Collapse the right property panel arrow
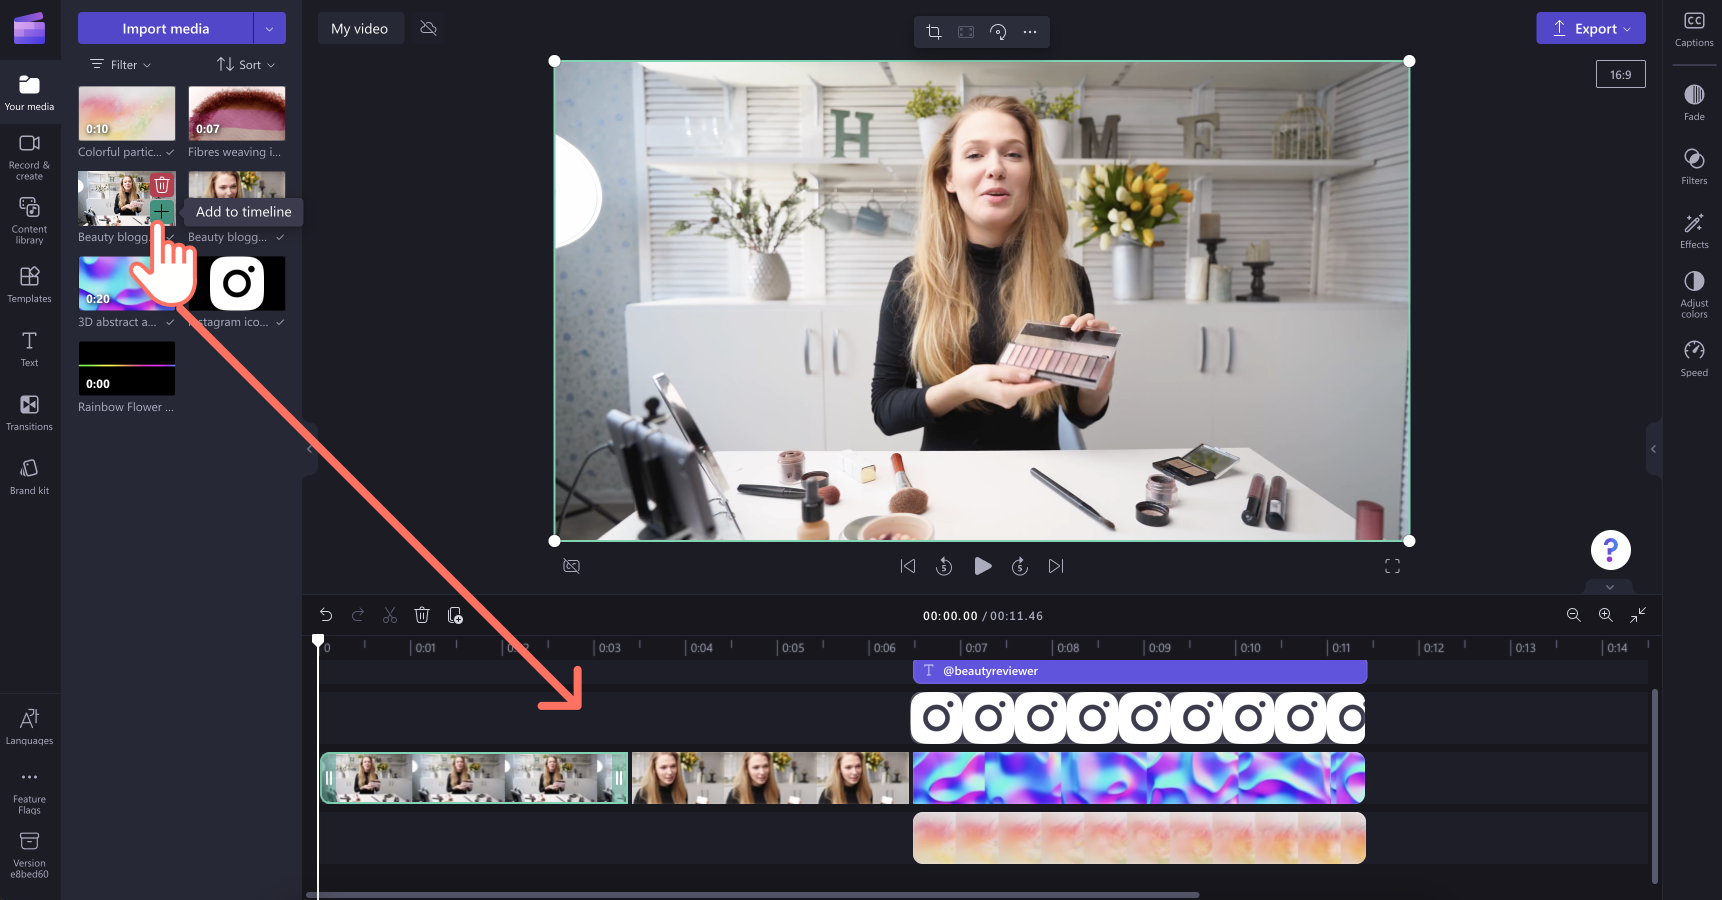Viewport: 1722px width, 900px height. click(x=1653, y=449)
